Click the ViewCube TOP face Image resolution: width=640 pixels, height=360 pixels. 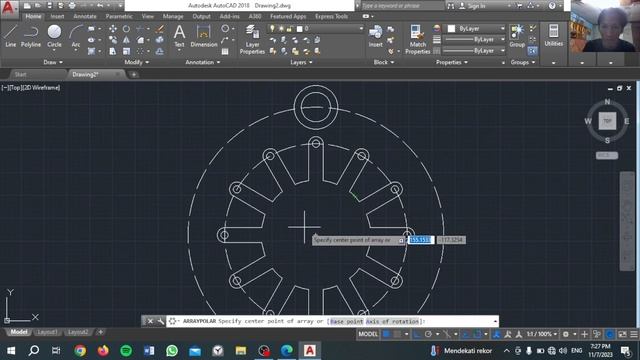click(607, 121)
